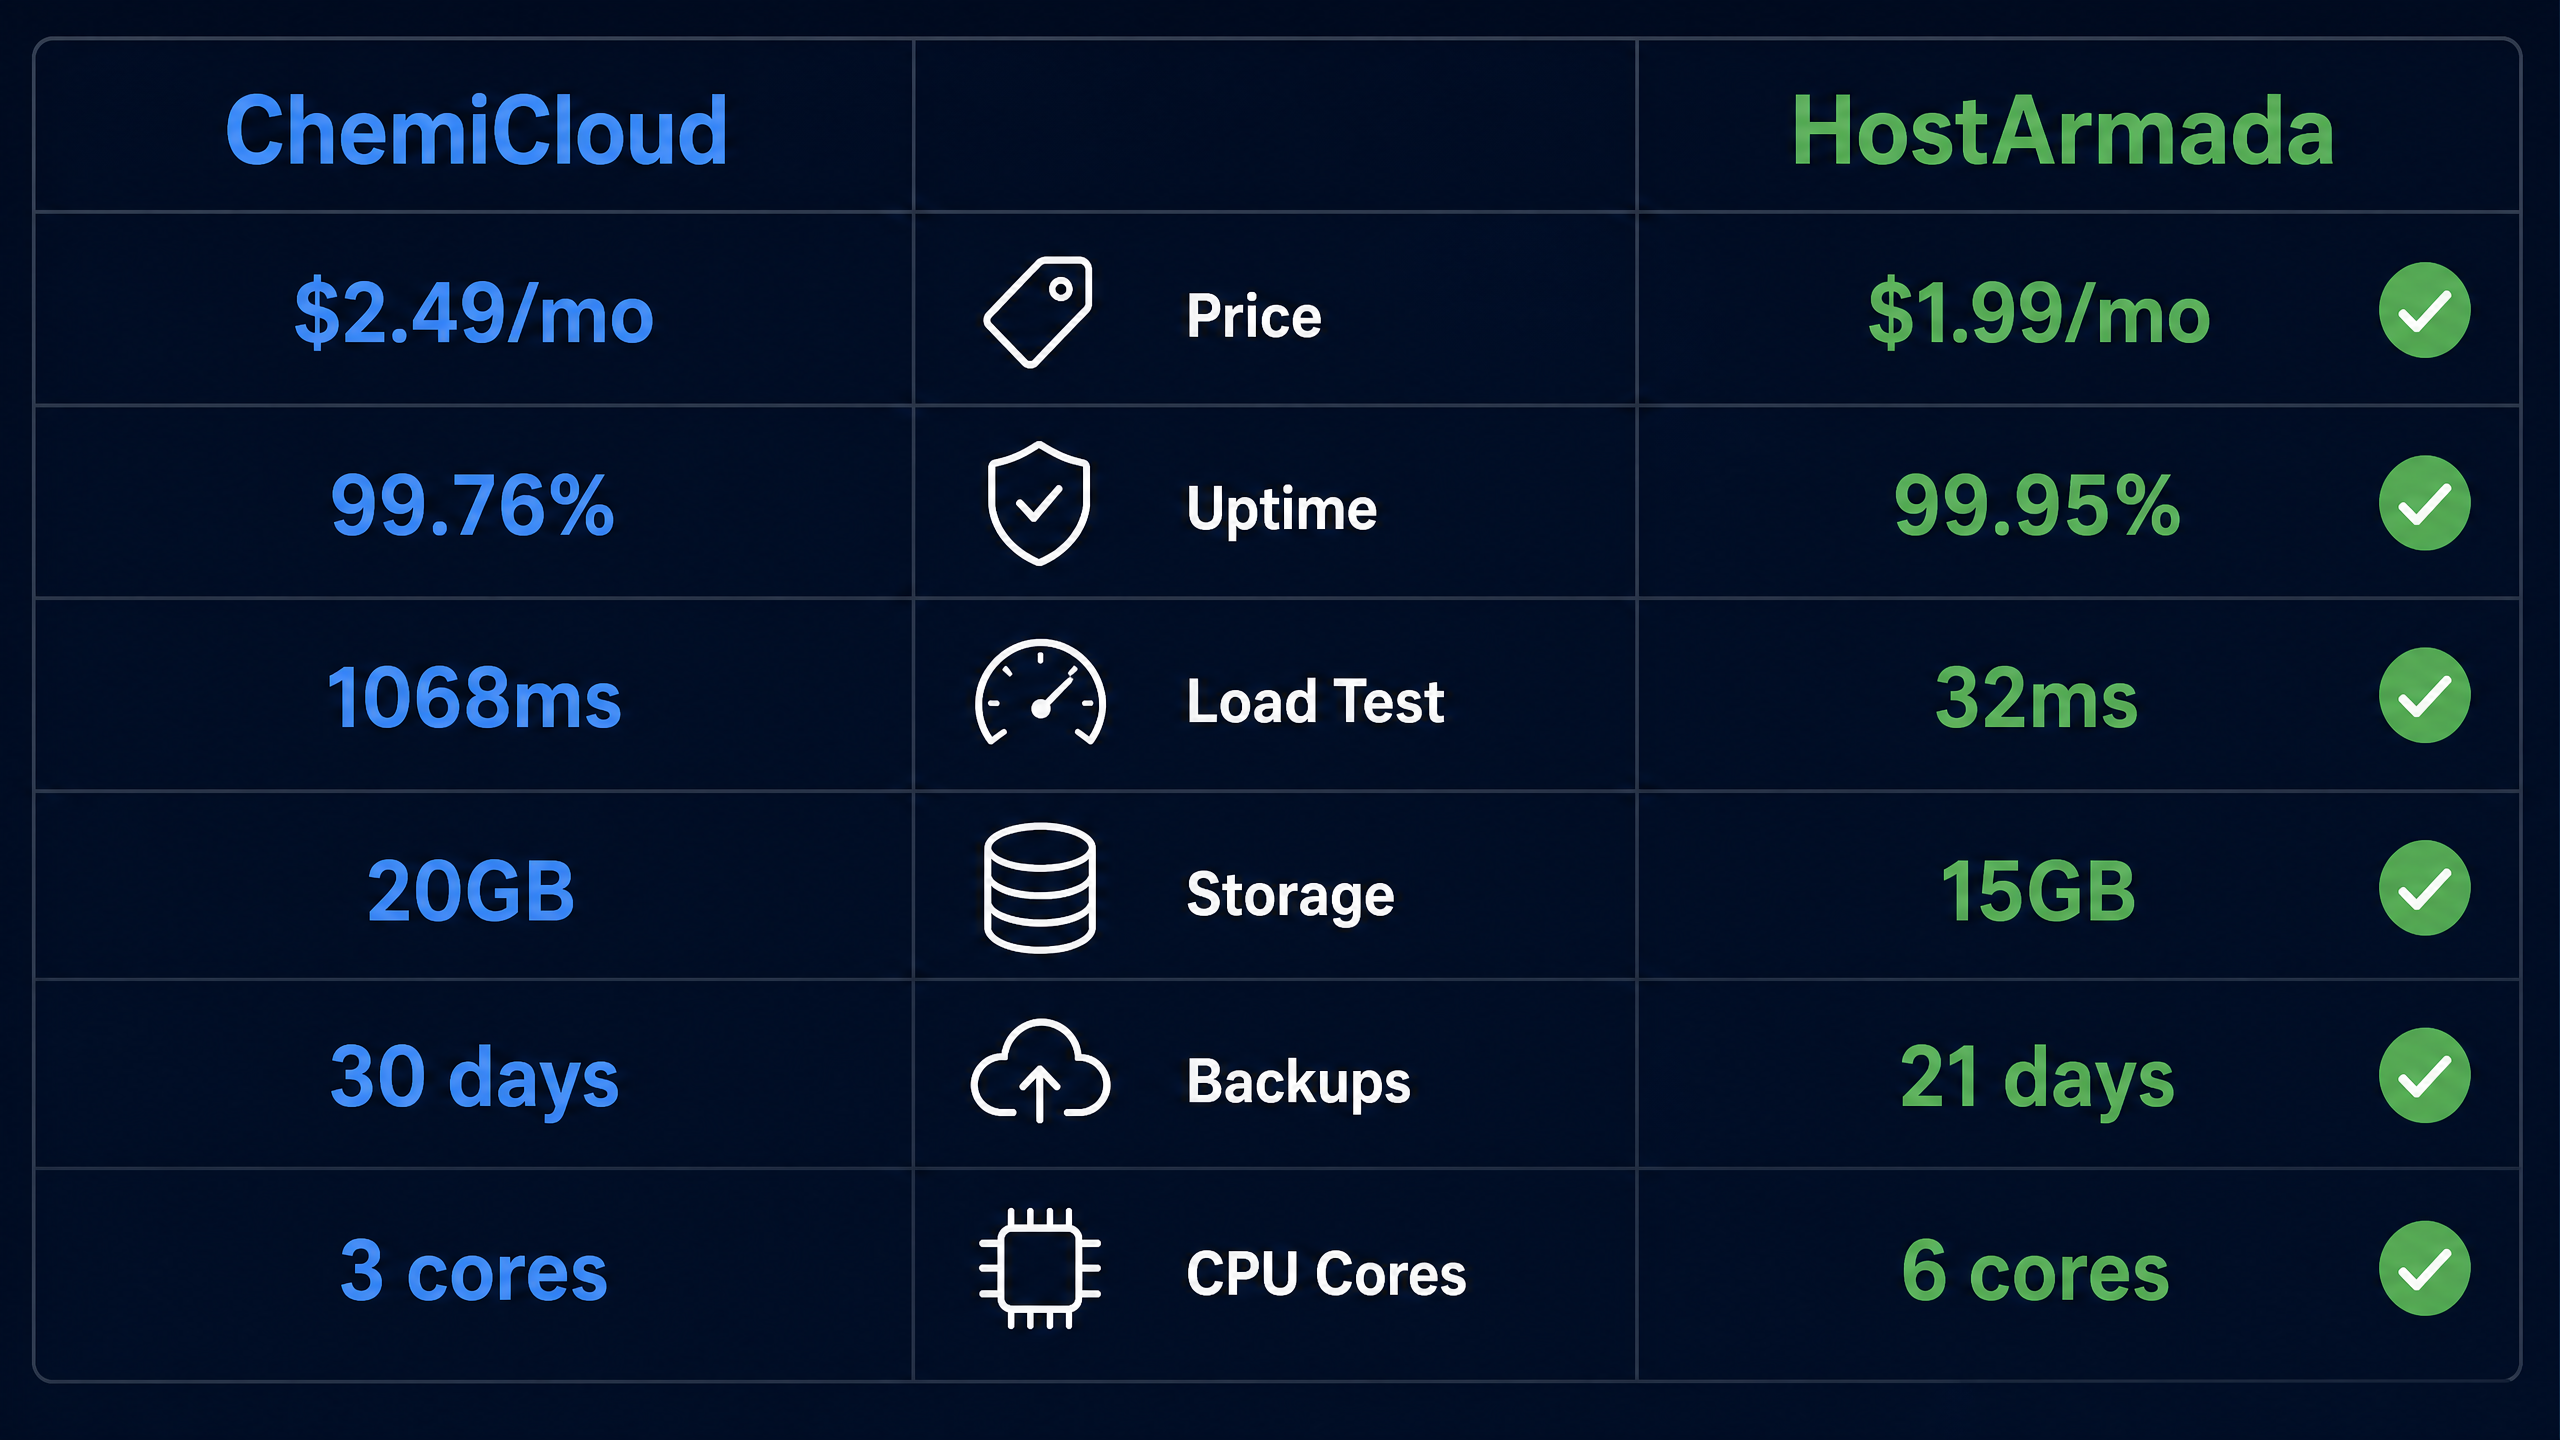Click the ChemiCloud uptime 99.76%
Image resolution: width=2560 pixels, height=1440 pixels.
tap(472, 505)
